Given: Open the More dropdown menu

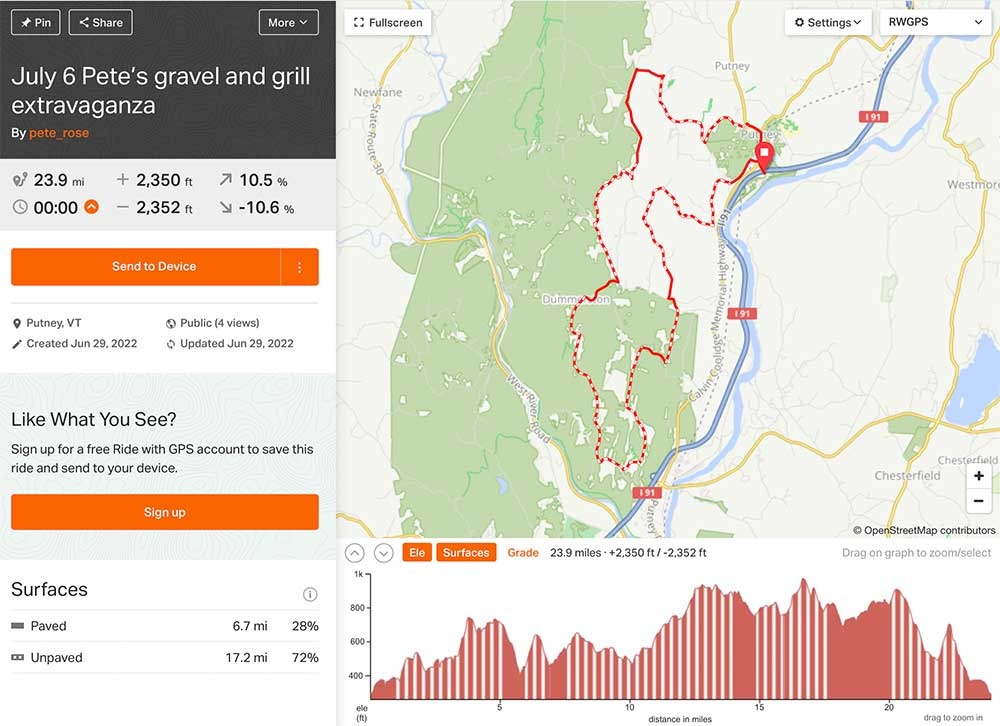Looking at the screenshot, I should [x=288, y=22].
